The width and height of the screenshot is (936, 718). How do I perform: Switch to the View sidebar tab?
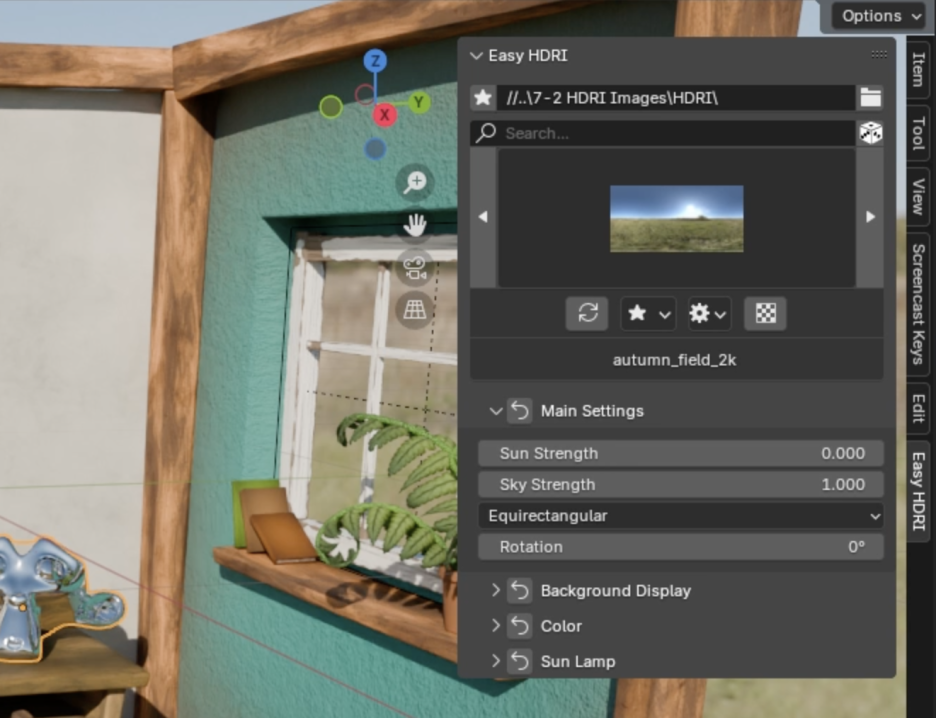click(x=919, y=196)
